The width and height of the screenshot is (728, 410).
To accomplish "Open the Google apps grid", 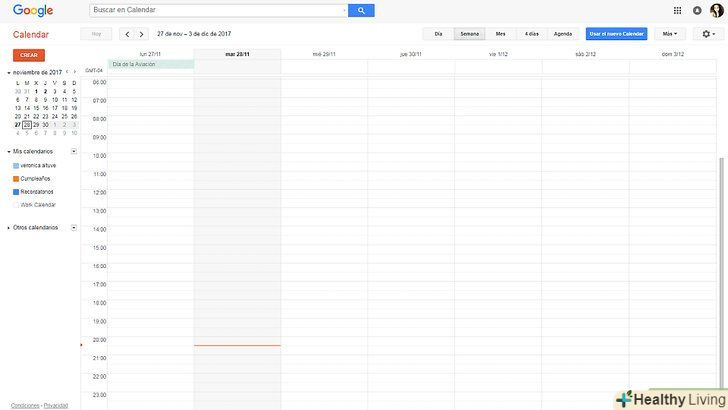I will (x=677, y=10).
